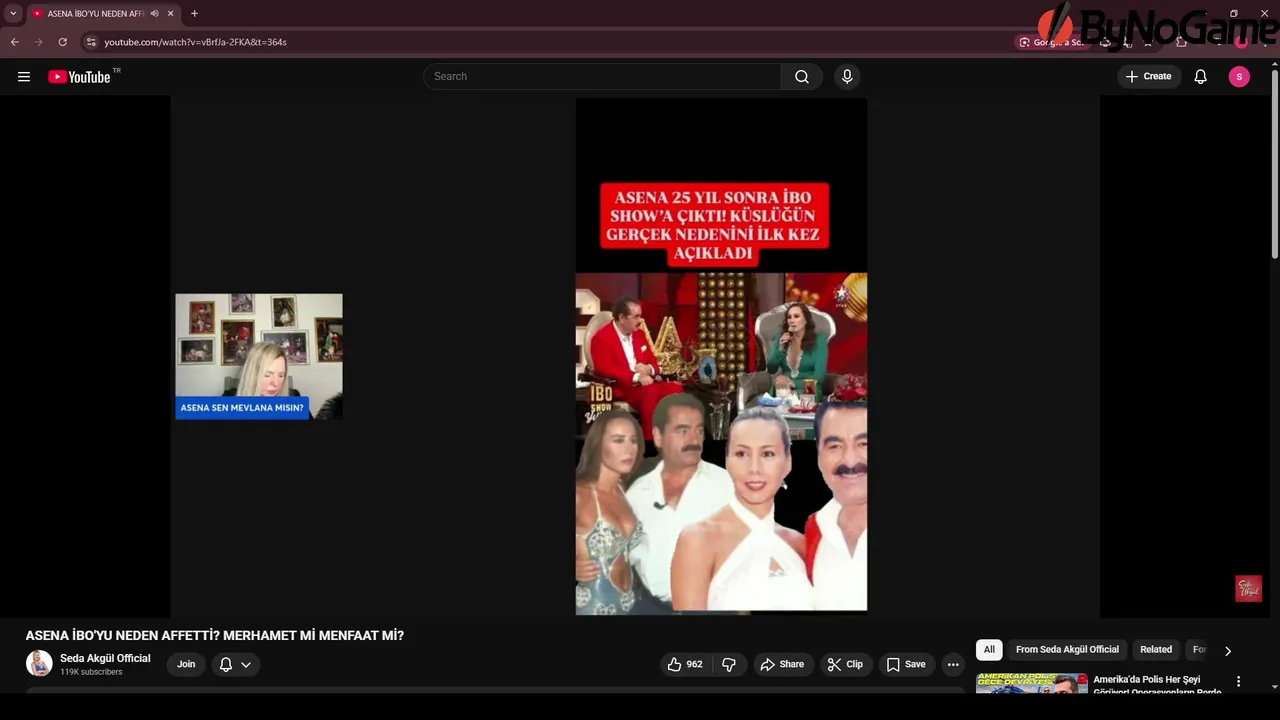View site information icon in address bar
The image size is (1280, 720).
pyautogui.click(x=91, y=42)
